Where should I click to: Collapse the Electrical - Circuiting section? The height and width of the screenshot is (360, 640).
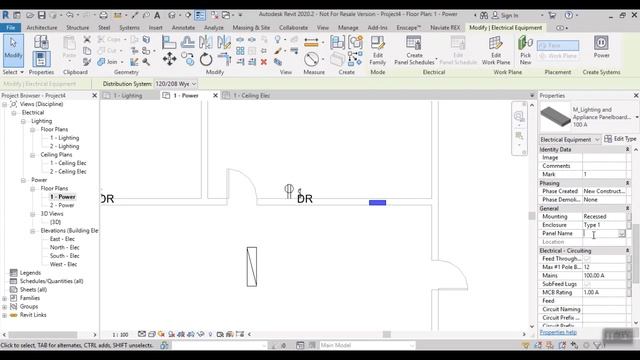tap(627, 251)
